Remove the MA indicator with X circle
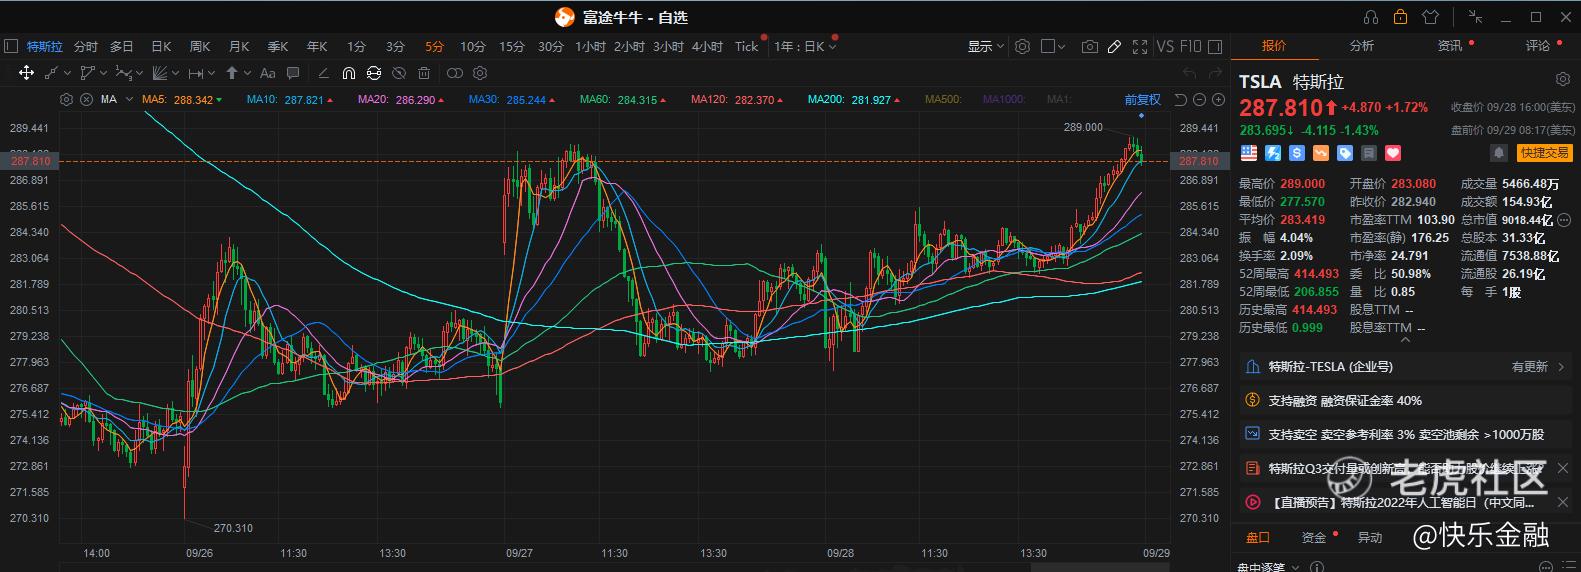 (86, 99)
